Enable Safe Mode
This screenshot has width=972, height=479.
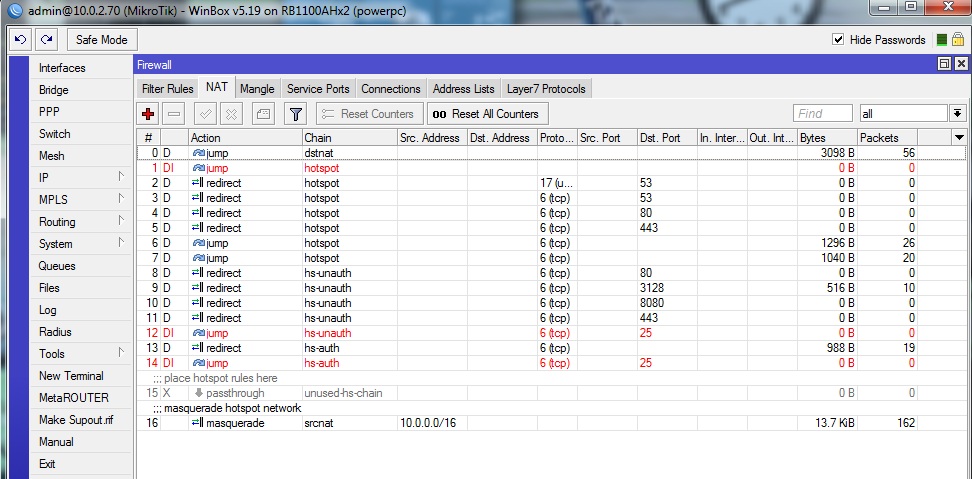(x=102, y=40)
